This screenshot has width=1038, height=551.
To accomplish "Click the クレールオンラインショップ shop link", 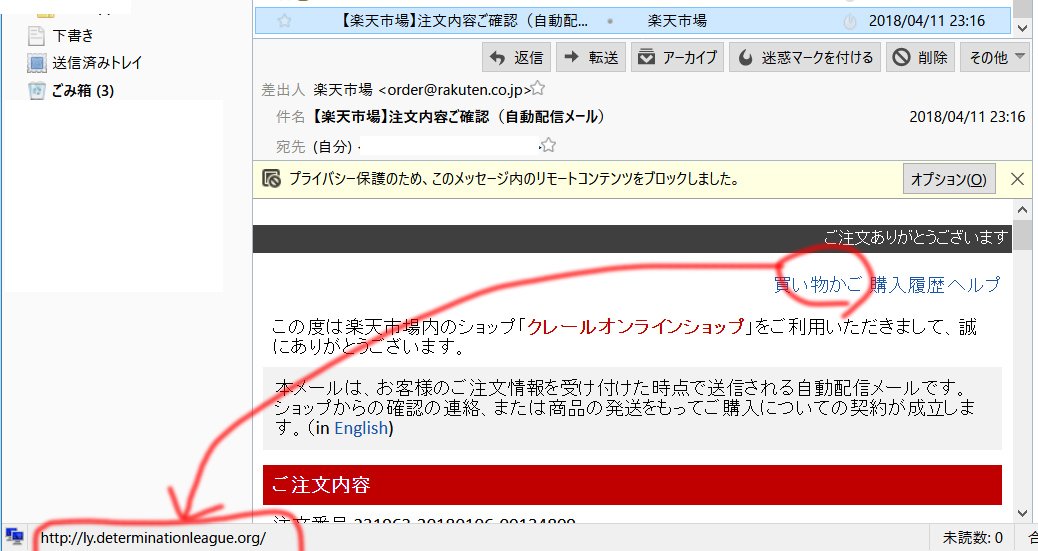I will (636, 326).
